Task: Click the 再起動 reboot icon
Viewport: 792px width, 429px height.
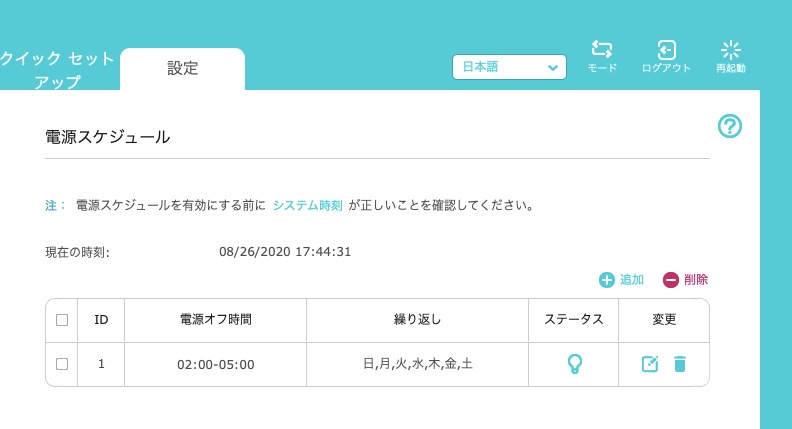Action: click(730, 50)
